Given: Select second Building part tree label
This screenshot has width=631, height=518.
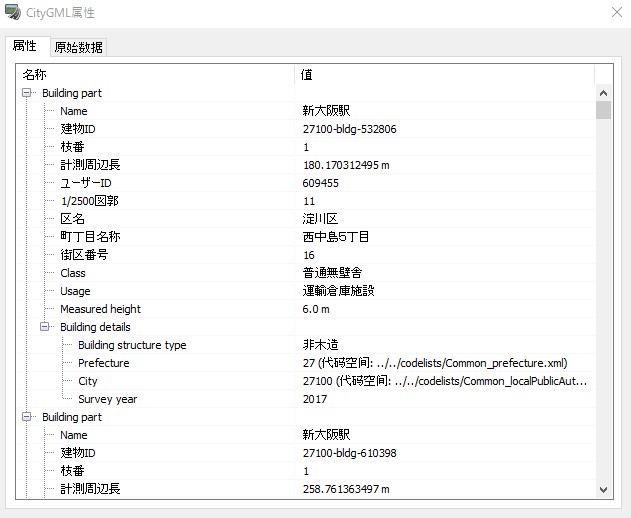Looking at the screenshot, I should [72, 417].
